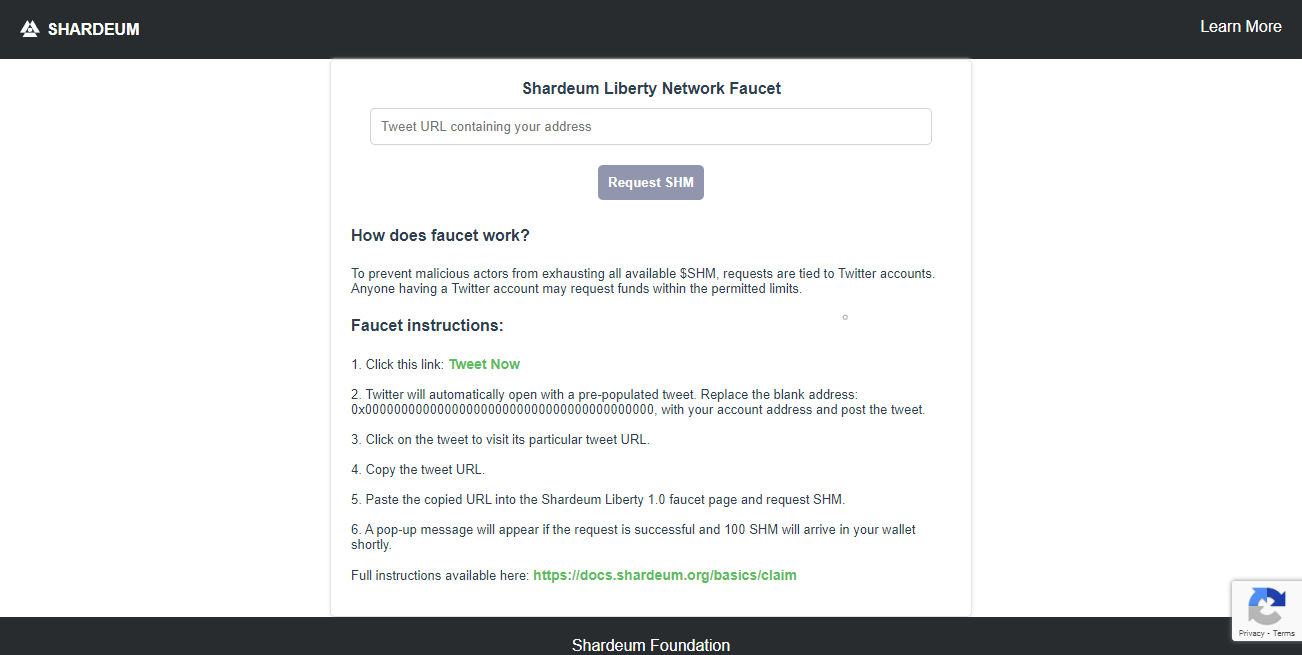Click the blank 0x000… address text
The width and height of the screenshot is (1302, 655).
coord(502,410)
